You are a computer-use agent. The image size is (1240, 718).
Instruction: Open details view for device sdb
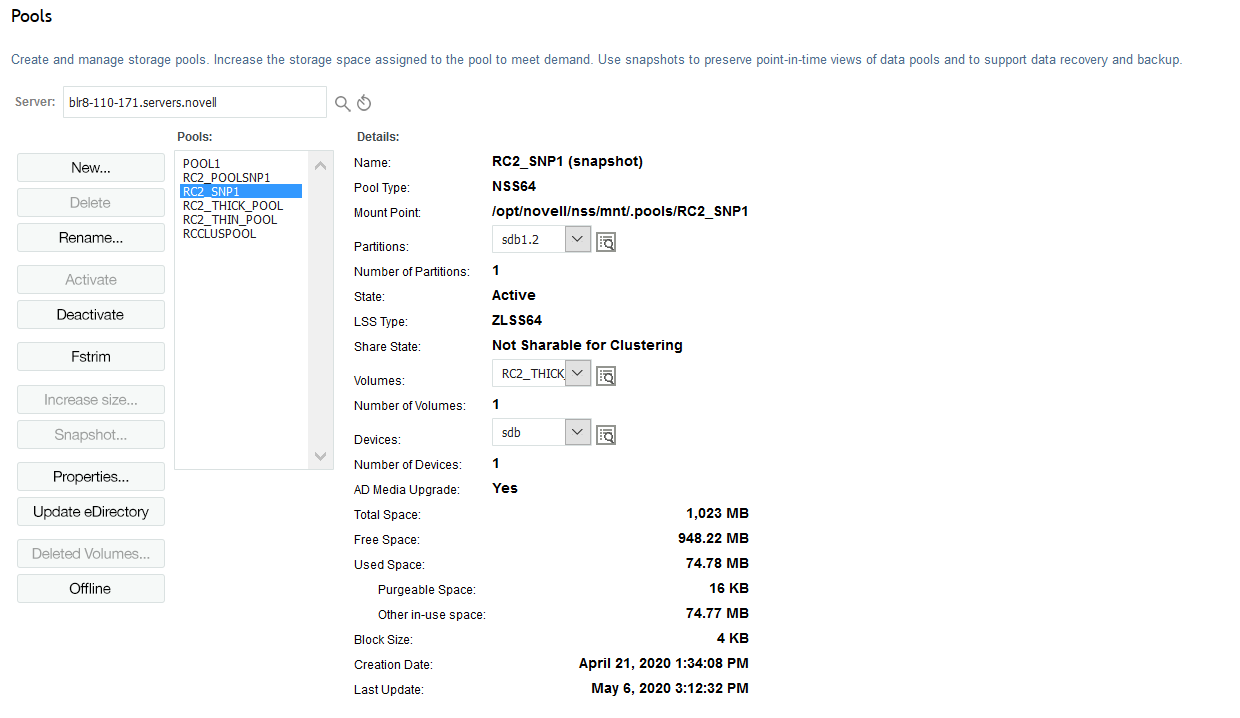pos(605,433)
